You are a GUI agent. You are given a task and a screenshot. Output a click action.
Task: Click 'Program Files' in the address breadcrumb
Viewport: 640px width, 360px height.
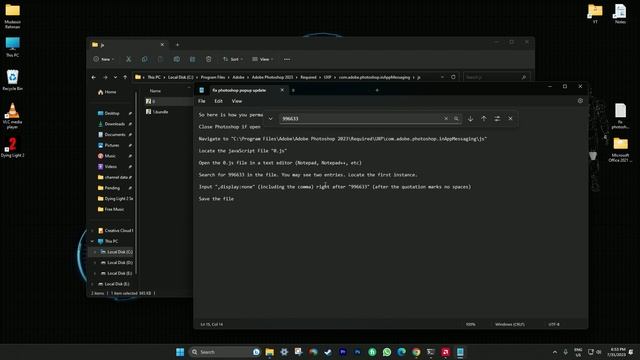213,77
